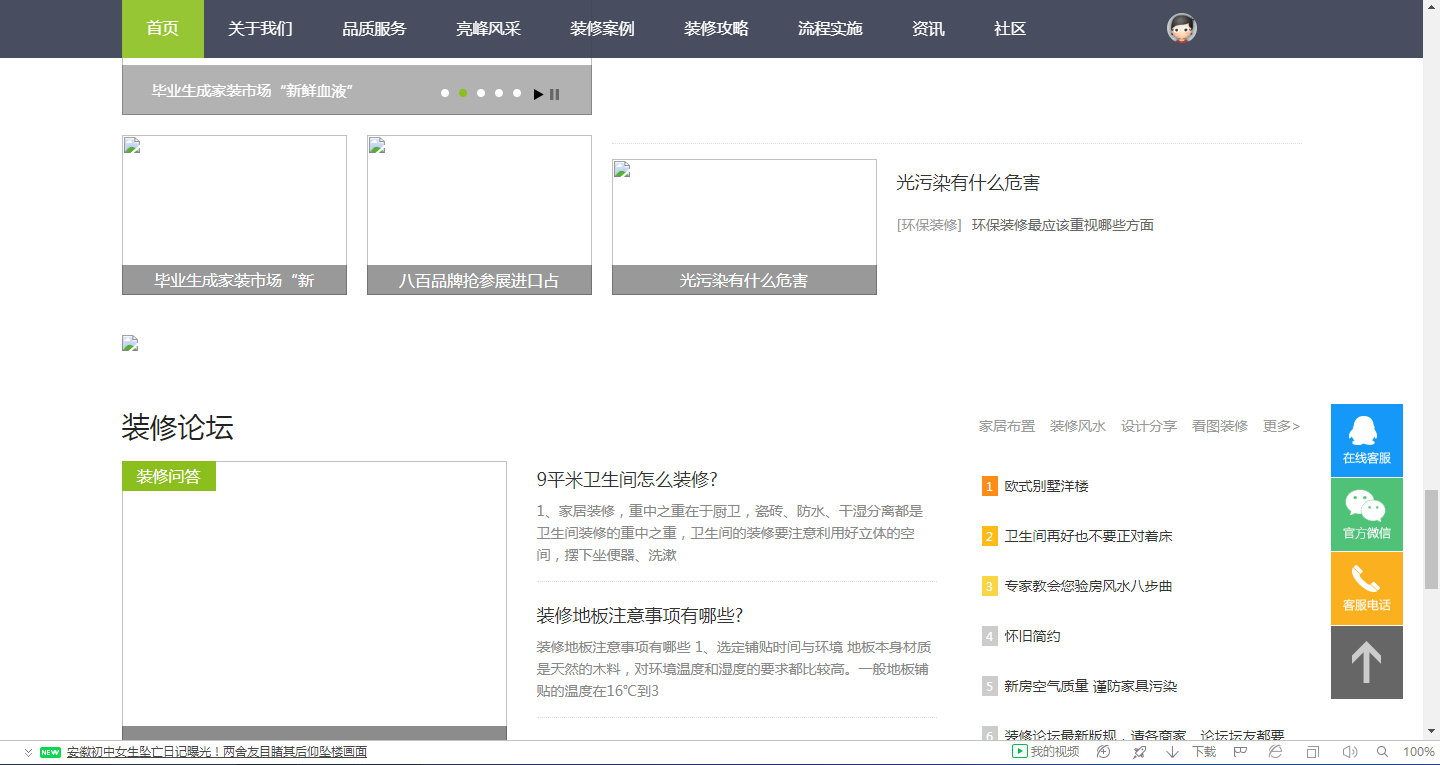Click the download arrow icon in status bar
This screenshot has height=765, width=1440.
tap(1172, 752)
